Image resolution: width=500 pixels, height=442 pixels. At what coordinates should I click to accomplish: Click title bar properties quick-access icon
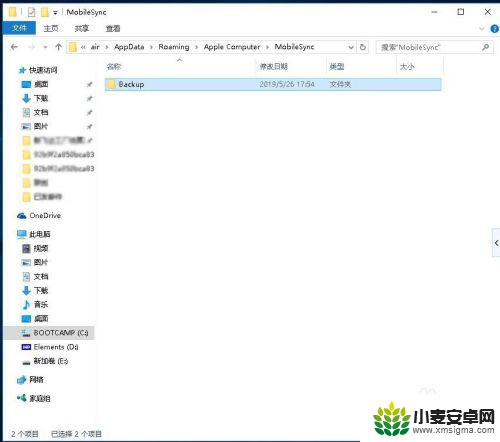pyautogui.click(x=31, y=12)
